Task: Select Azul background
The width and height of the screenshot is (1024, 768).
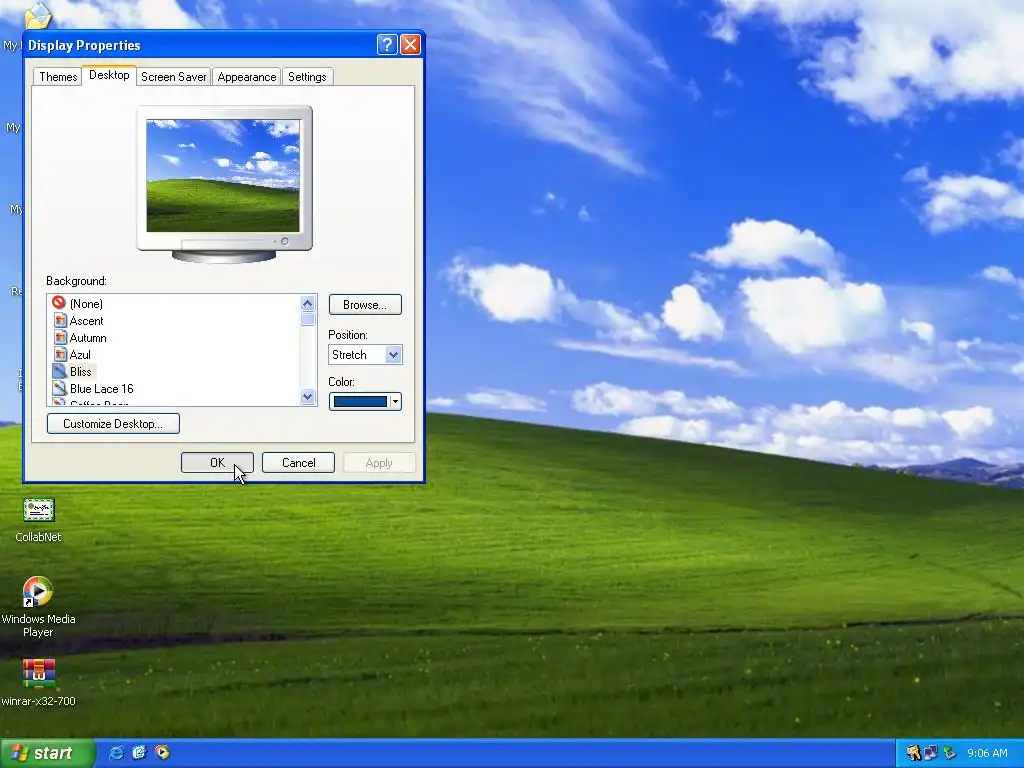Action: pos(80,355)
